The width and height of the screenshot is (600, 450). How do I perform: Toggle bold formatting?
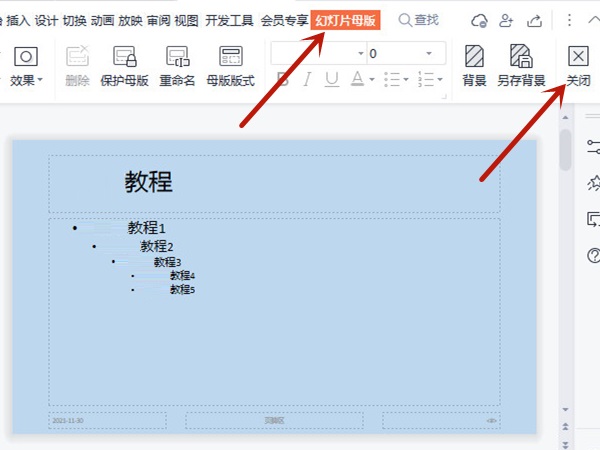pos(283,79)
